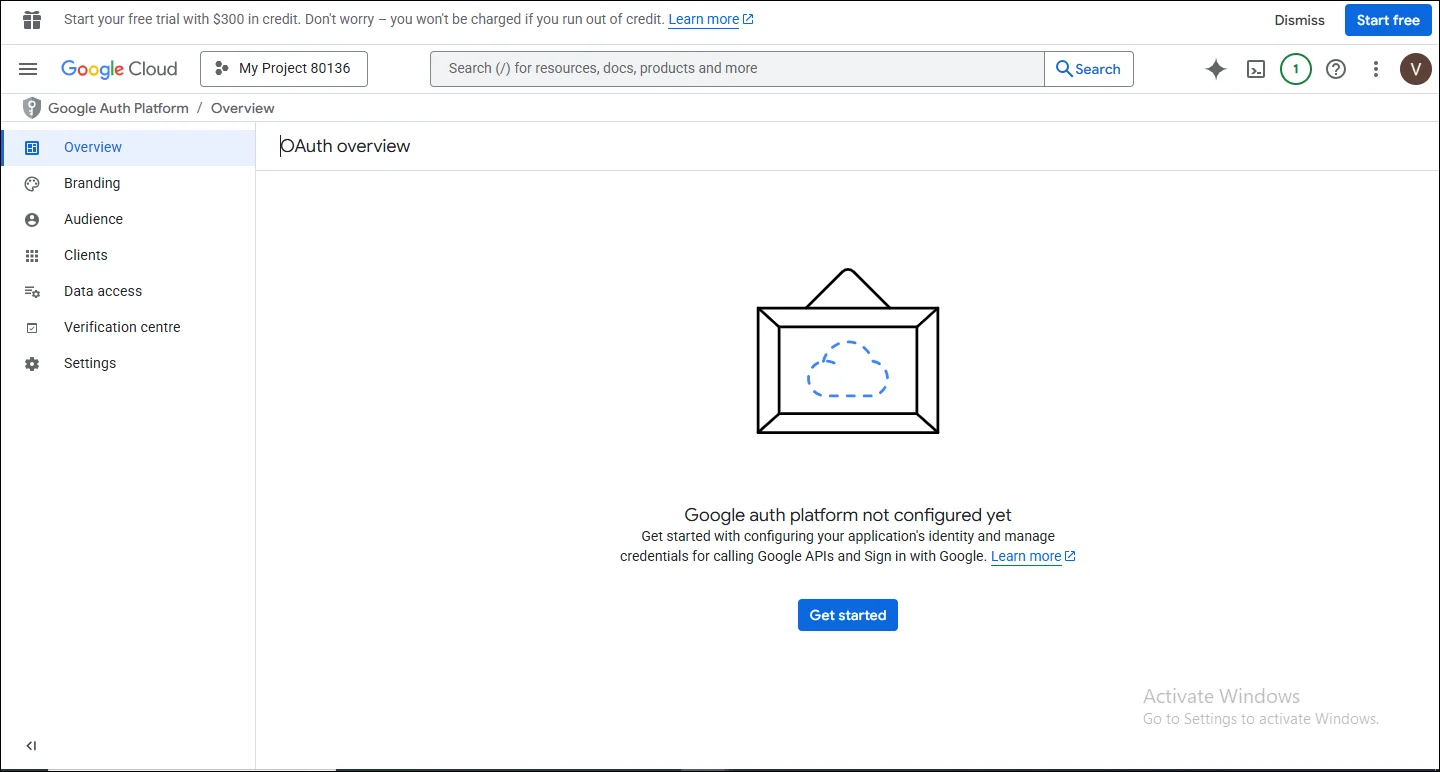Open Settings in the sidebar
This screenshot has width=1440, height=772.
point(129,364)
